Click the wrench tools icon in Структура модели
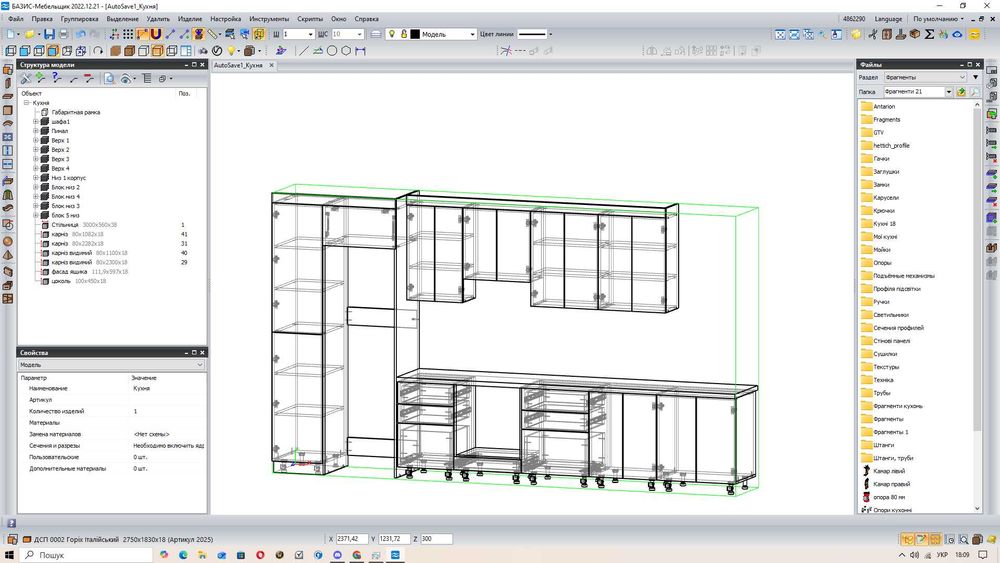 click(x=26, y=78)
